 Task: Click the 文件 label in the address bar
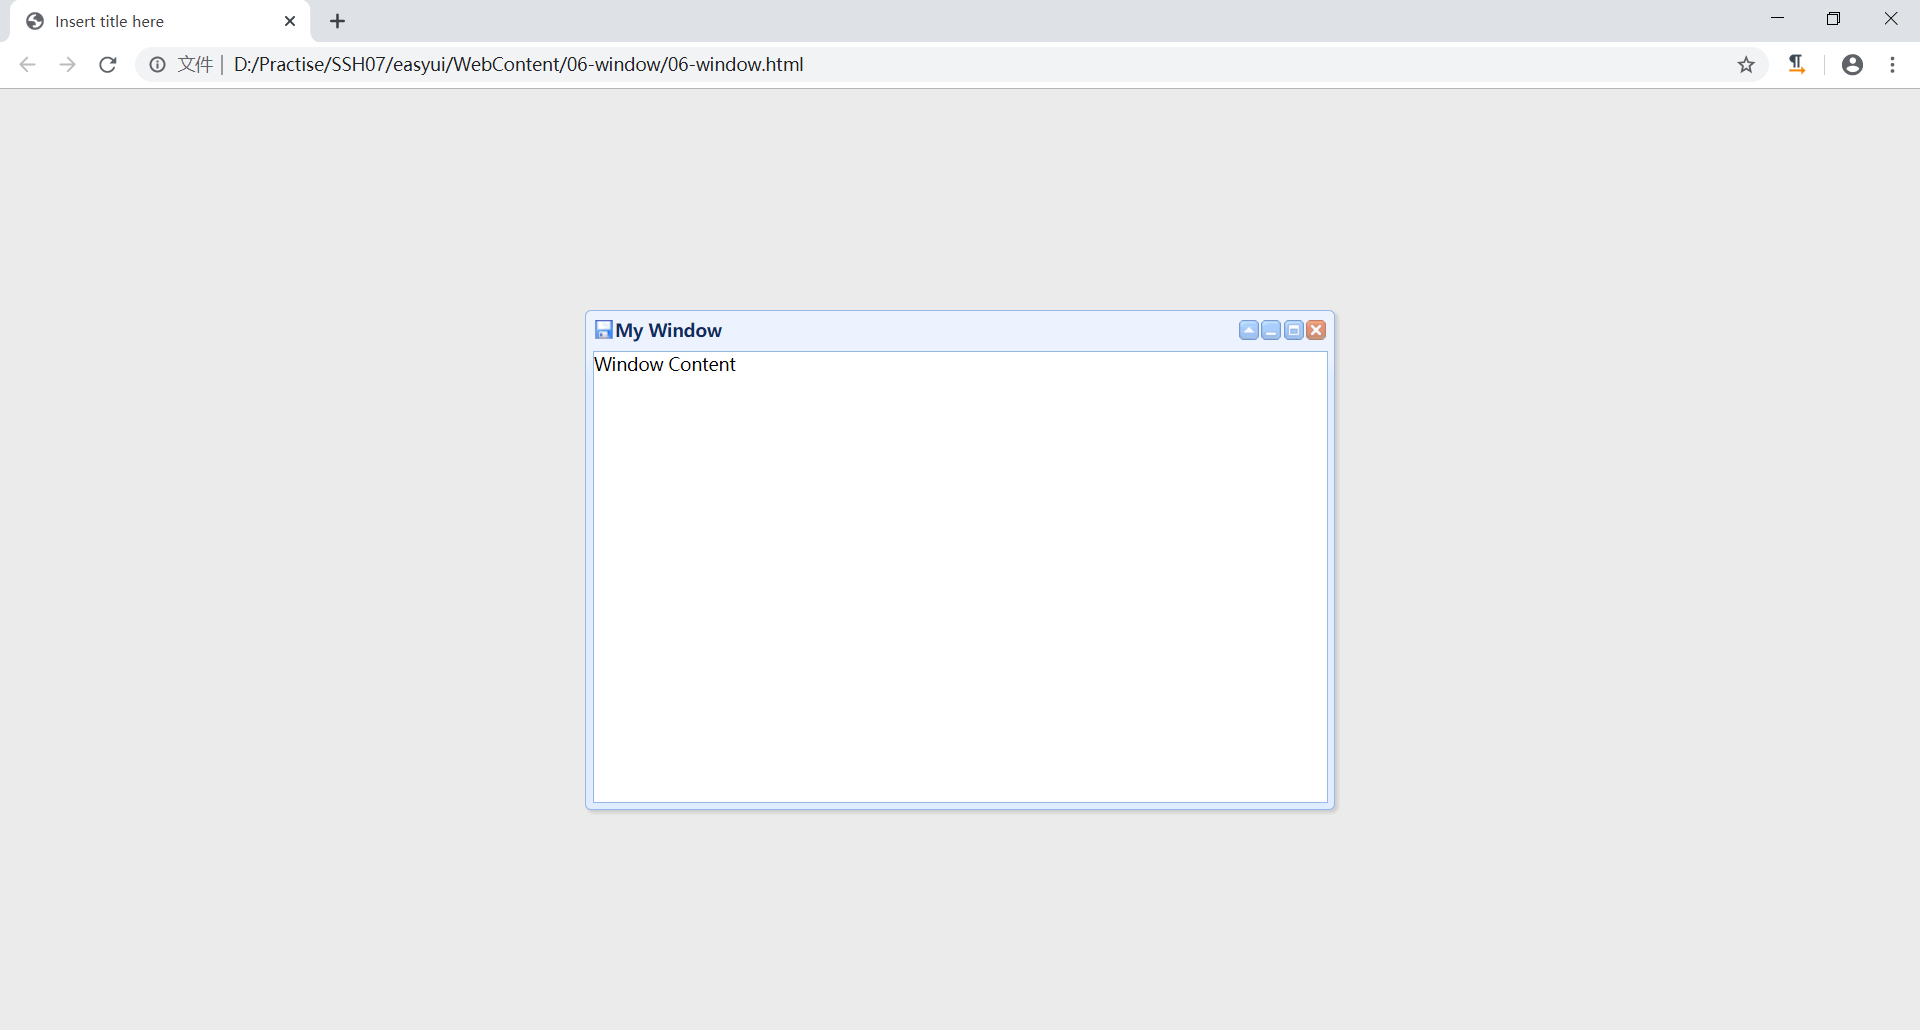[x=195, y=64]
